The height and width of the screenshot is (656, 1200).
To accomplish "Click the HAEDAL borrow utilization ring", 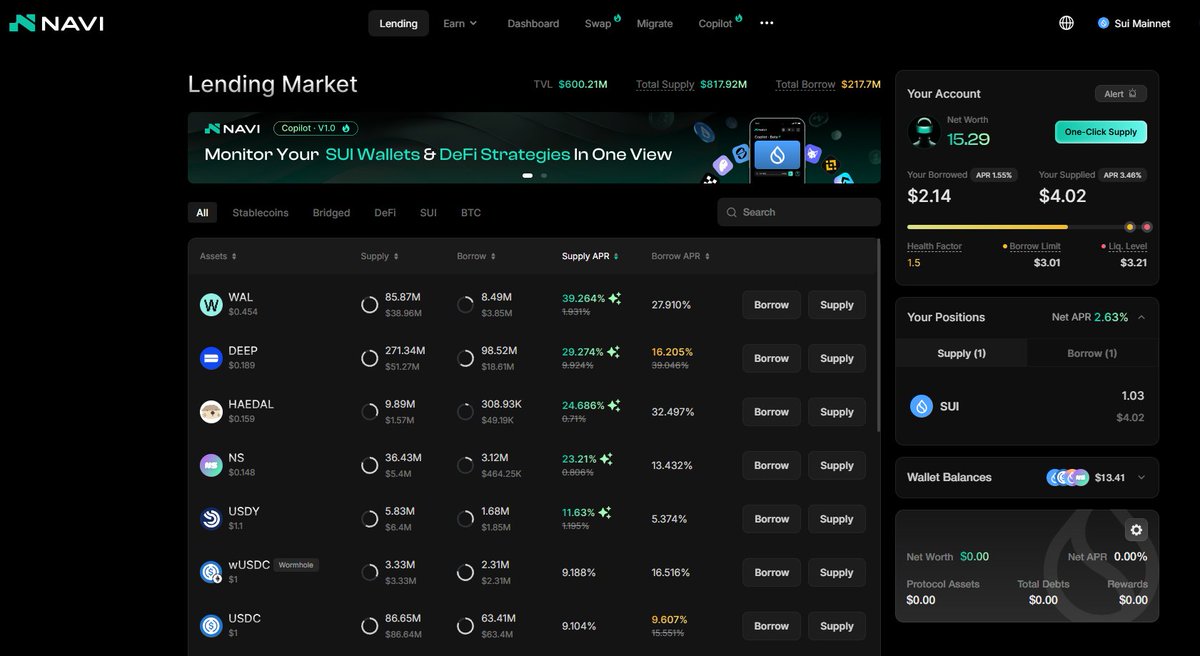I will pos(465,412).
